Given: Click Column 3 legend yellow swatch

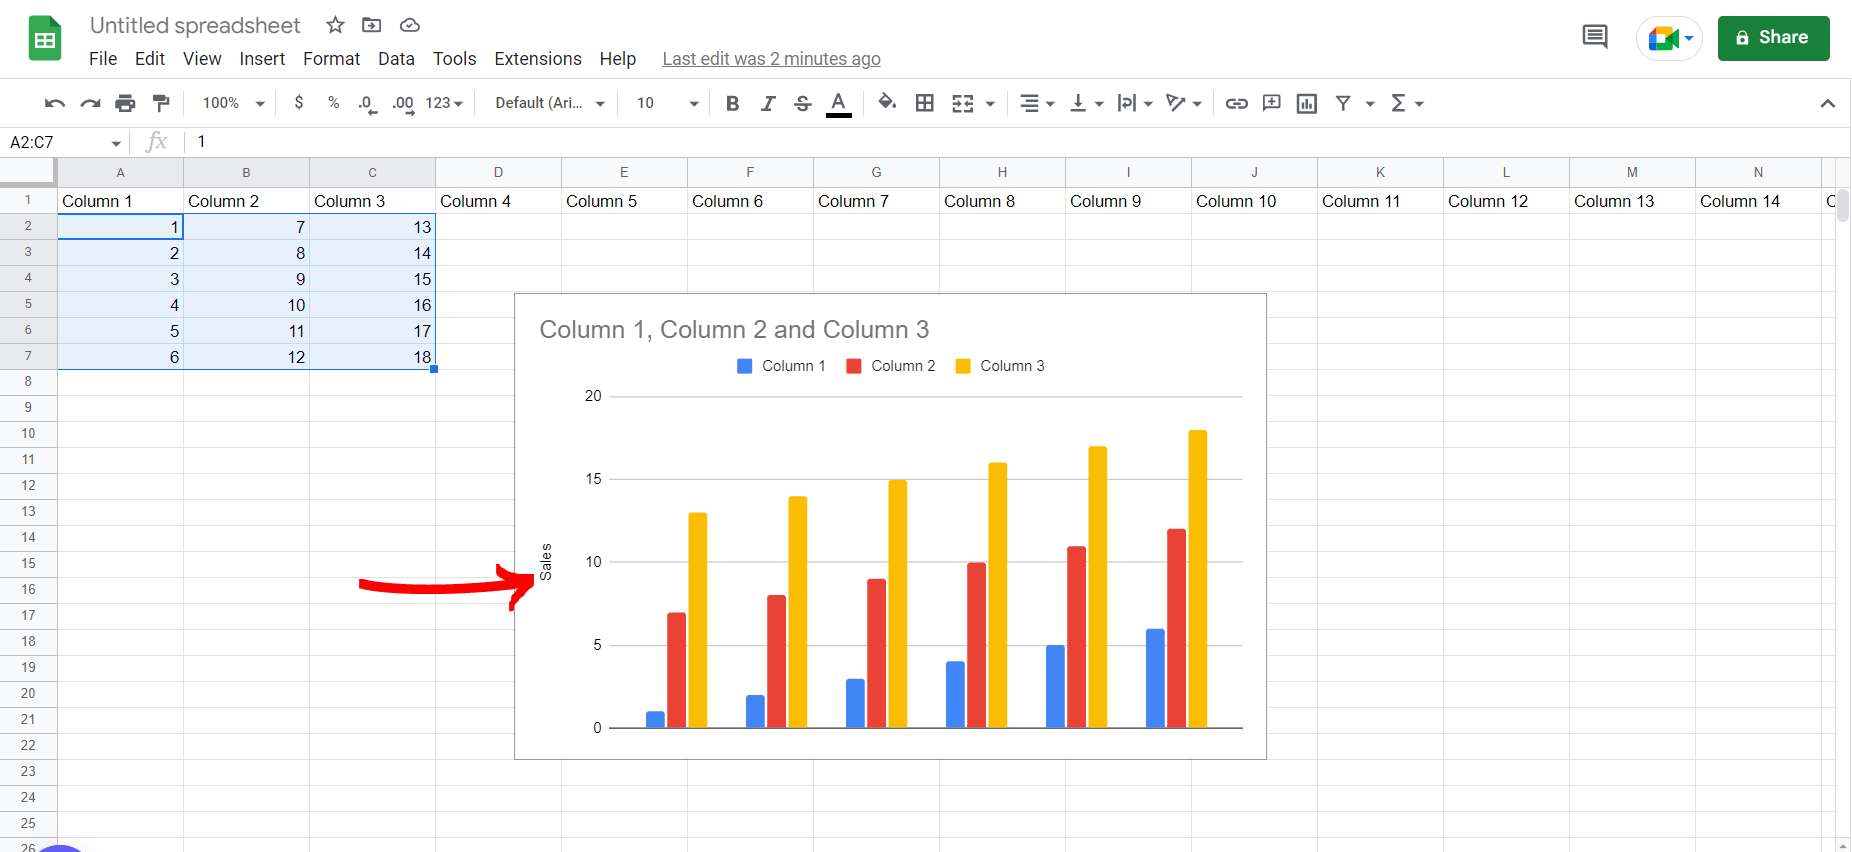Looking at the screenshot, I should tap(963, 366).
